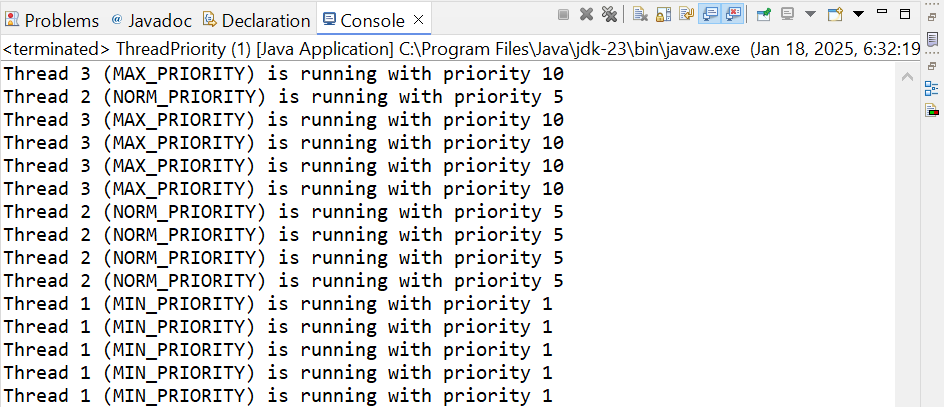This screenshot has width=944, height=407.
Task: Remove all terminated launches
Action: [608, 15]
